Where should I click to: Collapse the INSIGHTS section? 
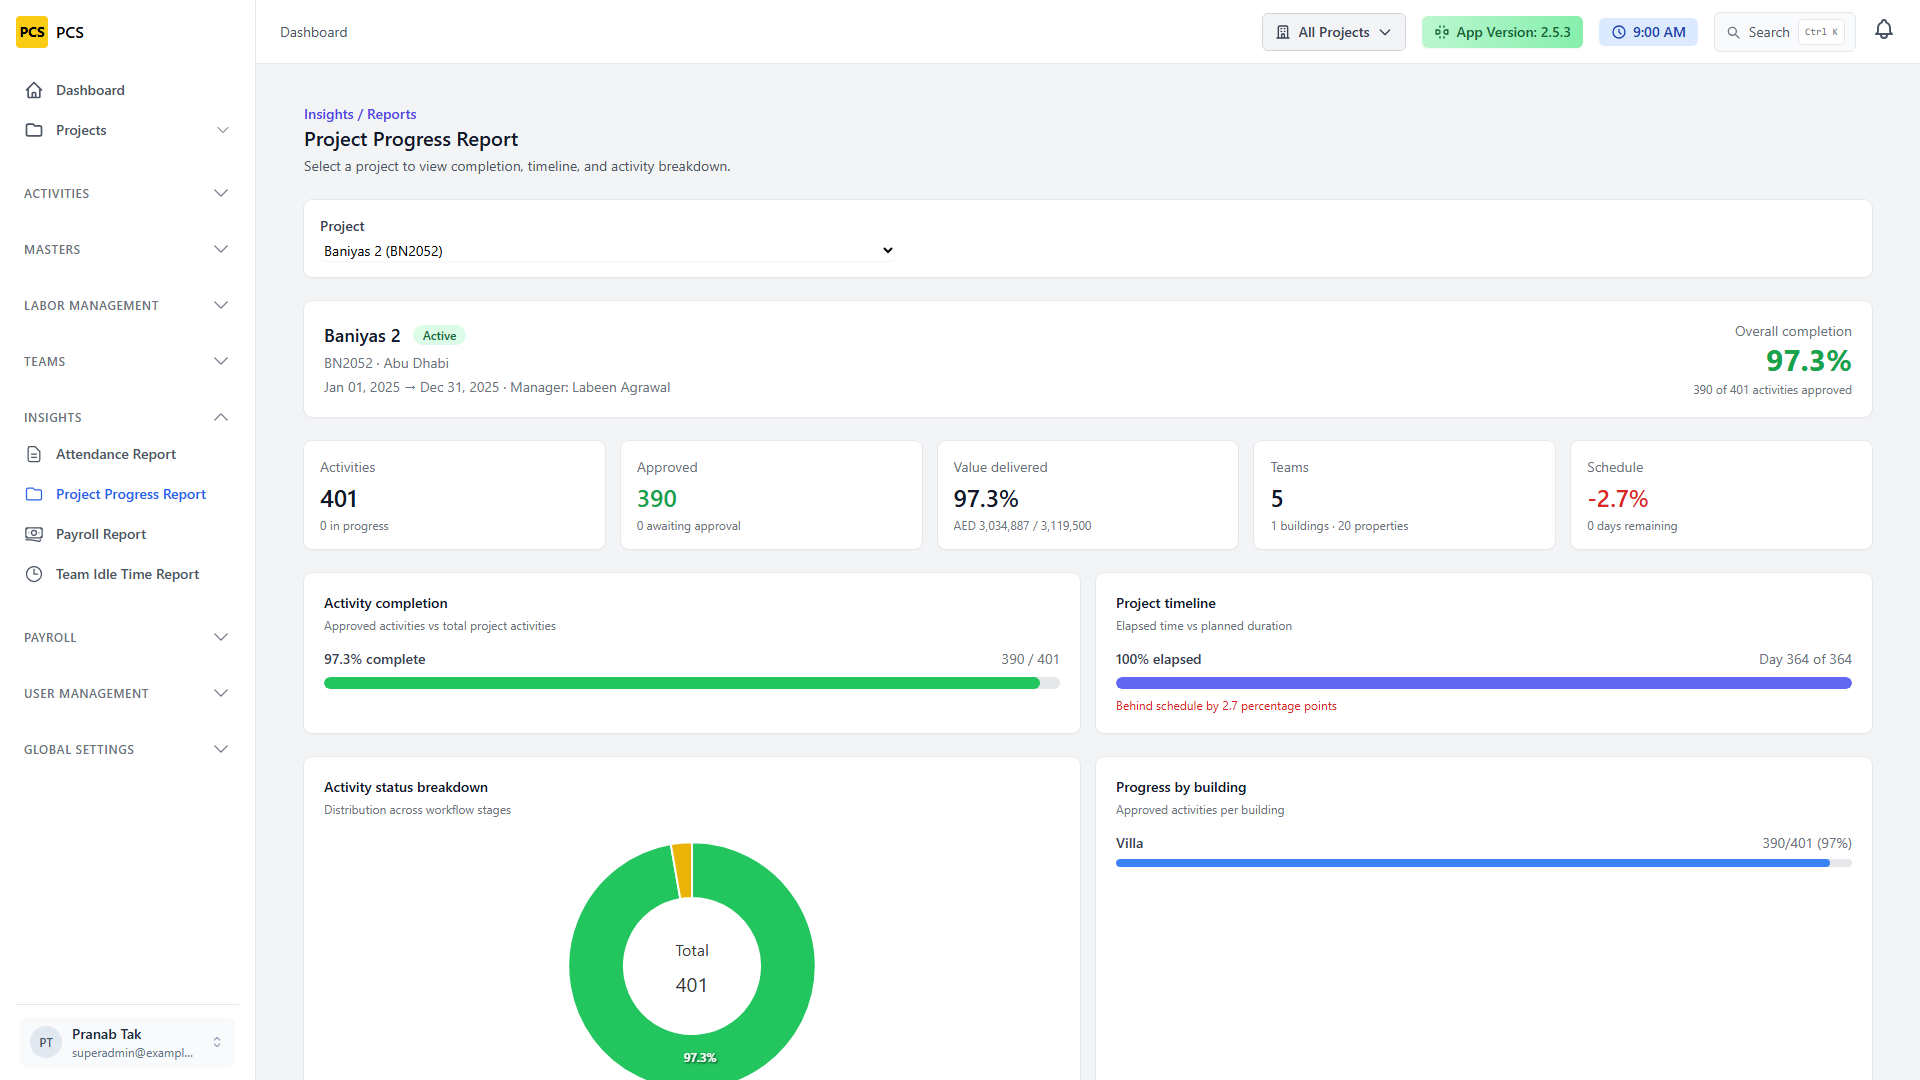point(127,417)
